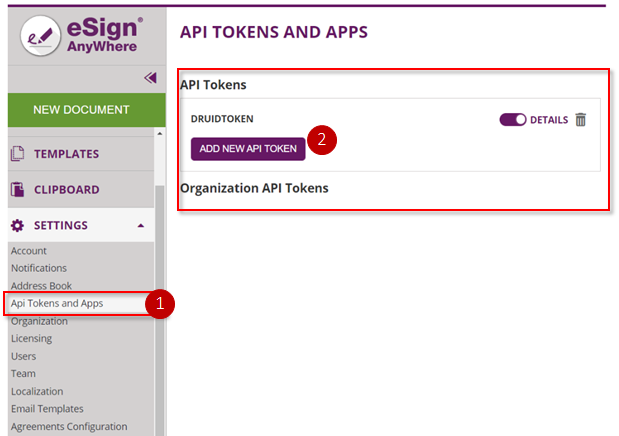This screenshot has height=436, width=619.
Task: Toggle the DRUIDTOKEN enable switch
Action: point(512,119)
